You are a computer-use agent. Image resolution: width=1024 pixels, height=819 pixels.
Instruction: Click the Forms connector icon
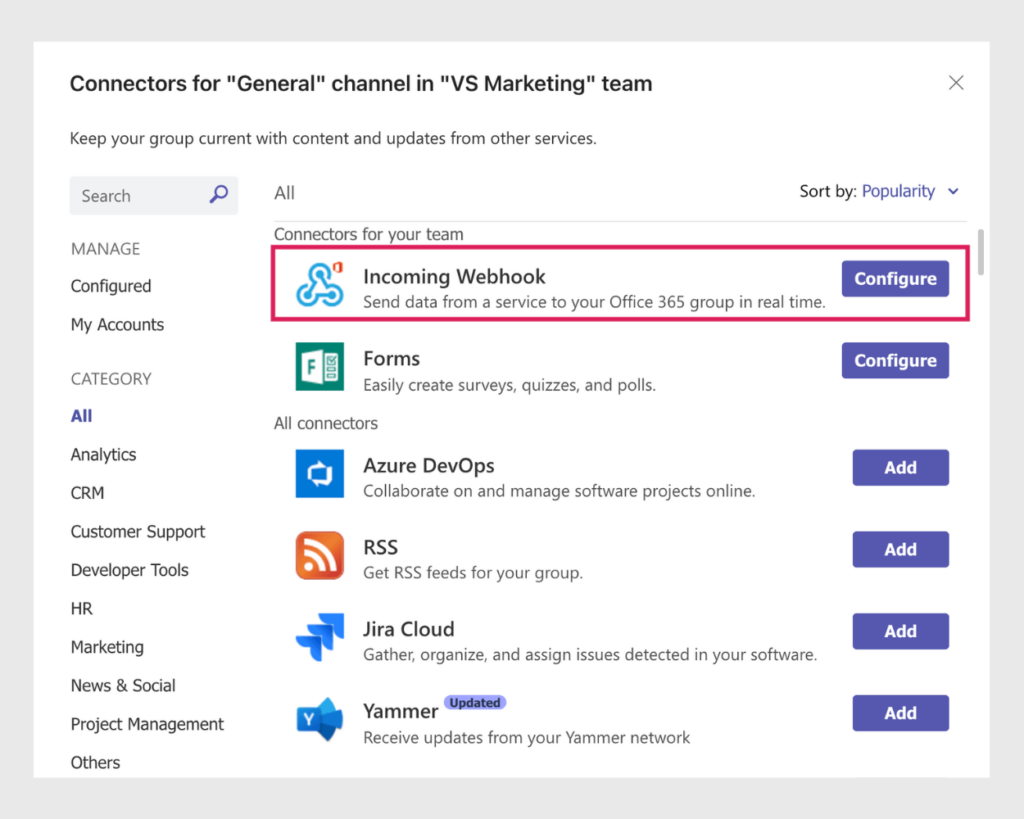319,366
